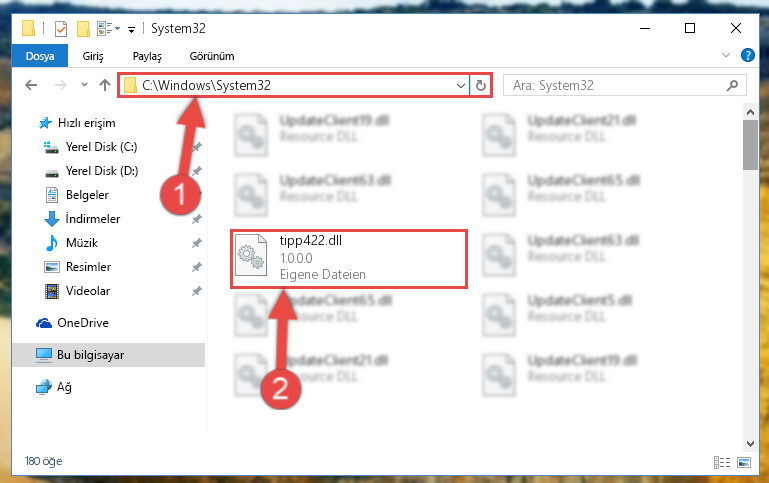Switch to the Görünüm ribbon tab

coord(212,56)
